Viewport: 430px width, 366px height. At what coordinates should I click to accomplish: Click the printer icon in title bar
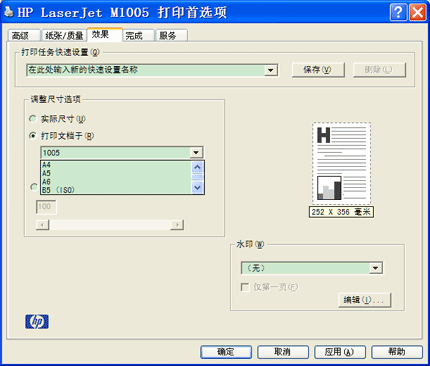click(9, 12)
